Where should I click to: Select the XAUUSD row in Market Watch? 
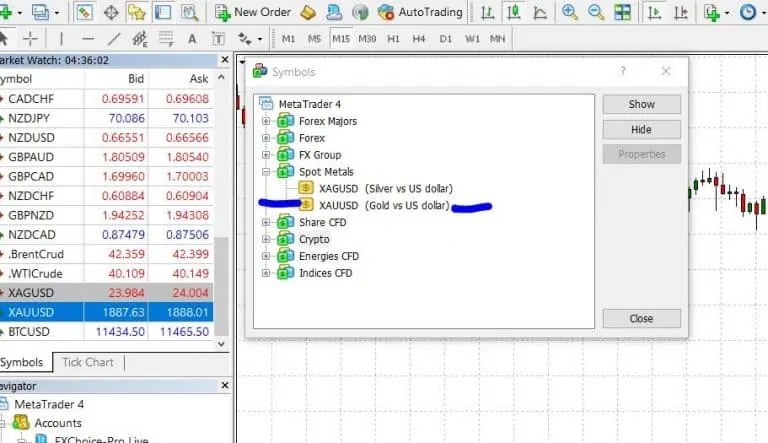point(107,312)
